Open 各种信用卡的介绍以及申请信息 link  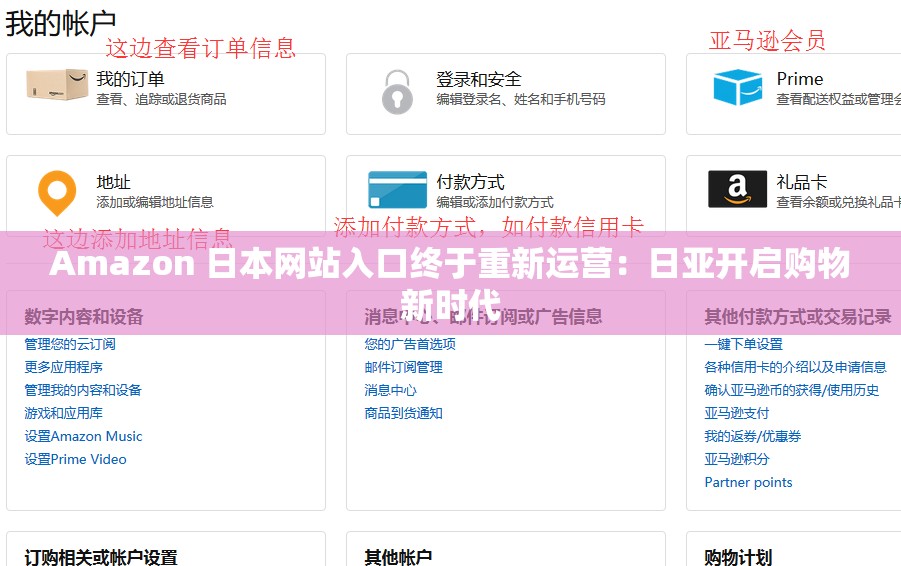point(795,367)
